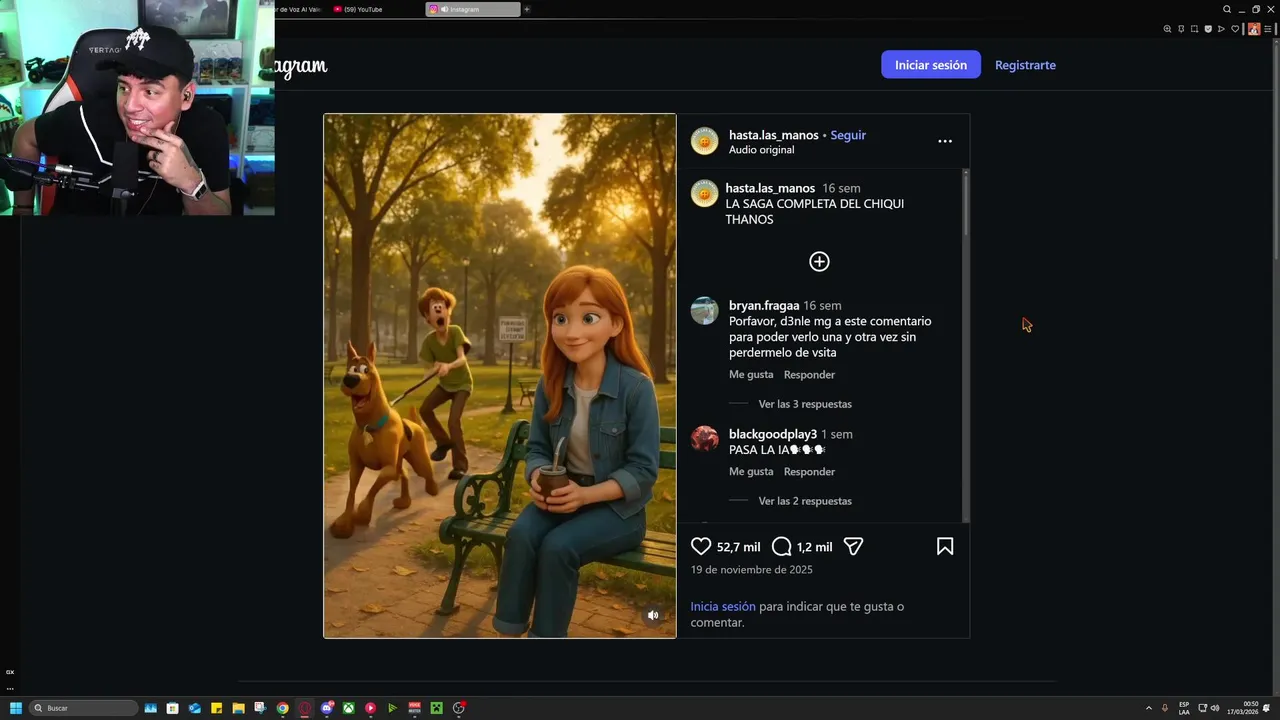Open File Explorer from the taskbar

click(x=239, y=708)
